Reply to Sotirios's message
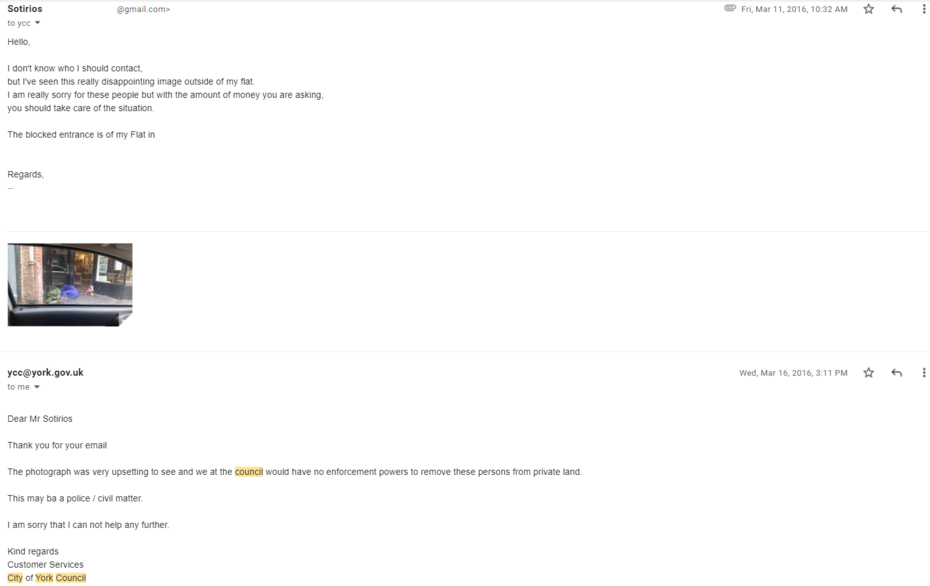 (x=896, y=9)
